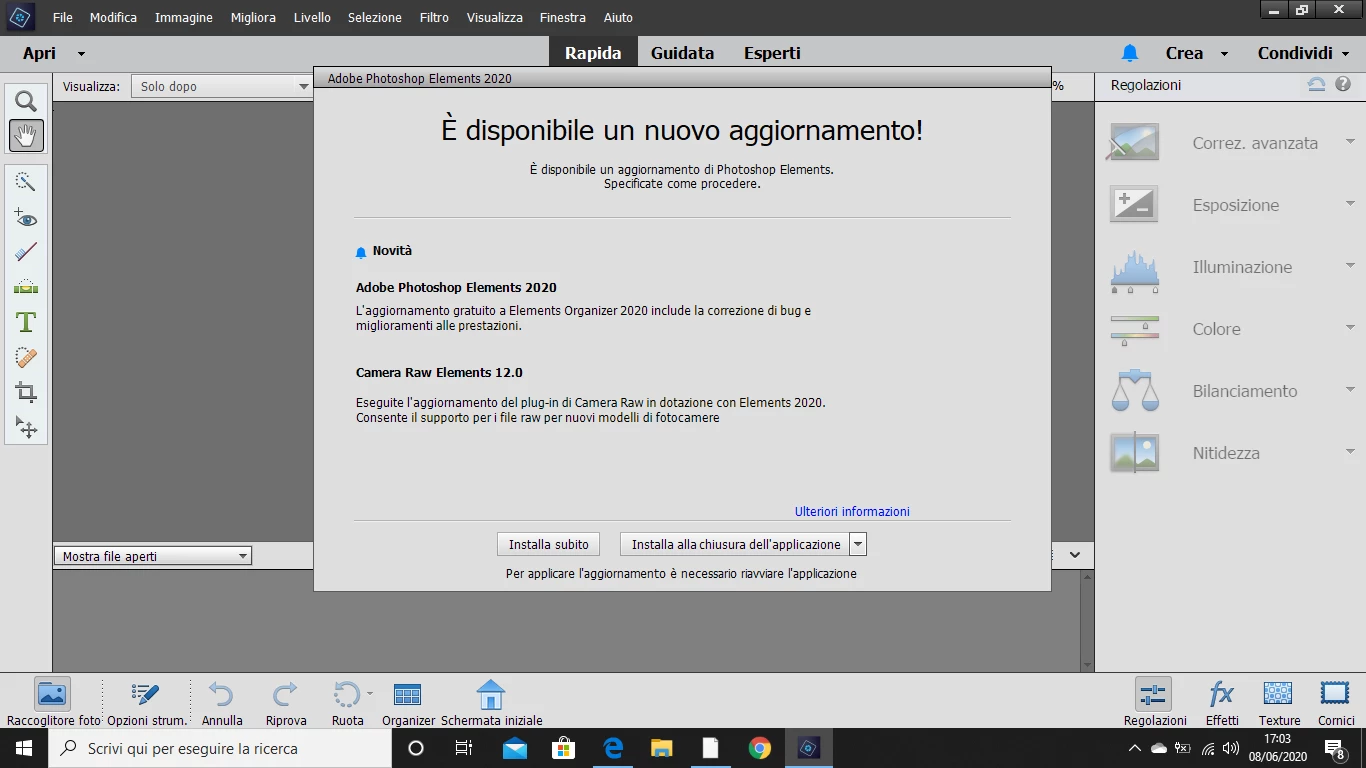Switch to the Rapida tab
Image resolution: width=1366 pixels, height=768 pixels.
point(593,53)
